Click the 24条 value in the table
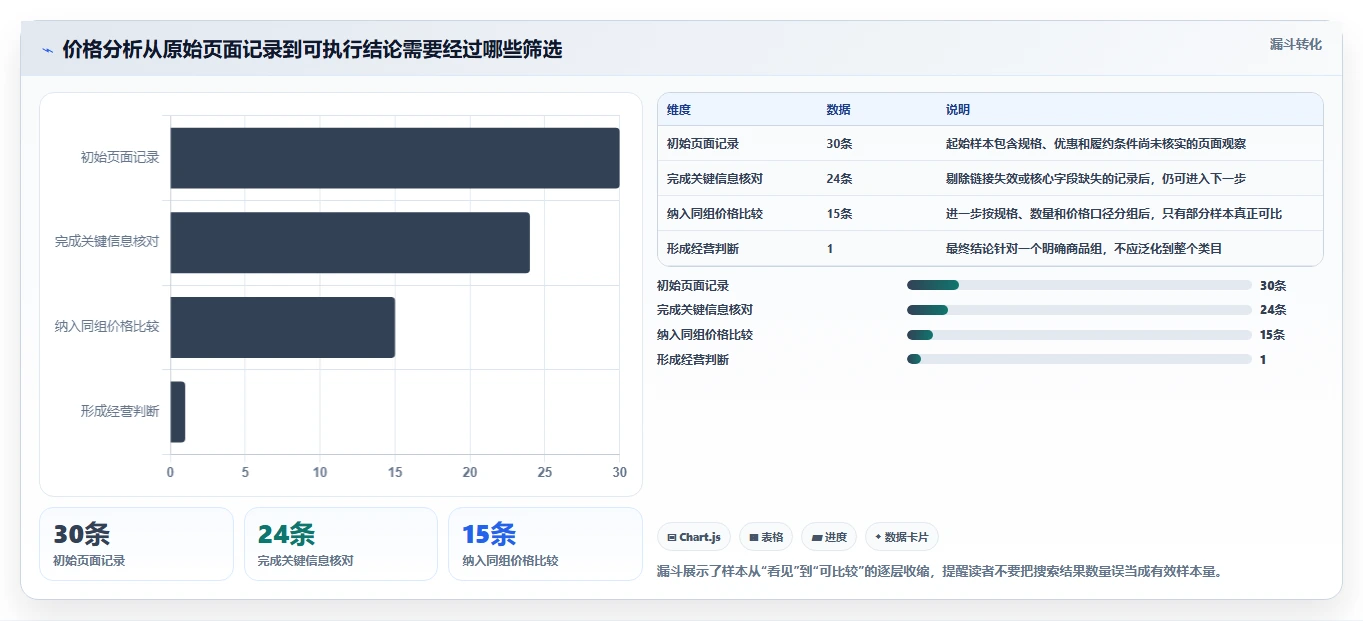 pos(839,179)
